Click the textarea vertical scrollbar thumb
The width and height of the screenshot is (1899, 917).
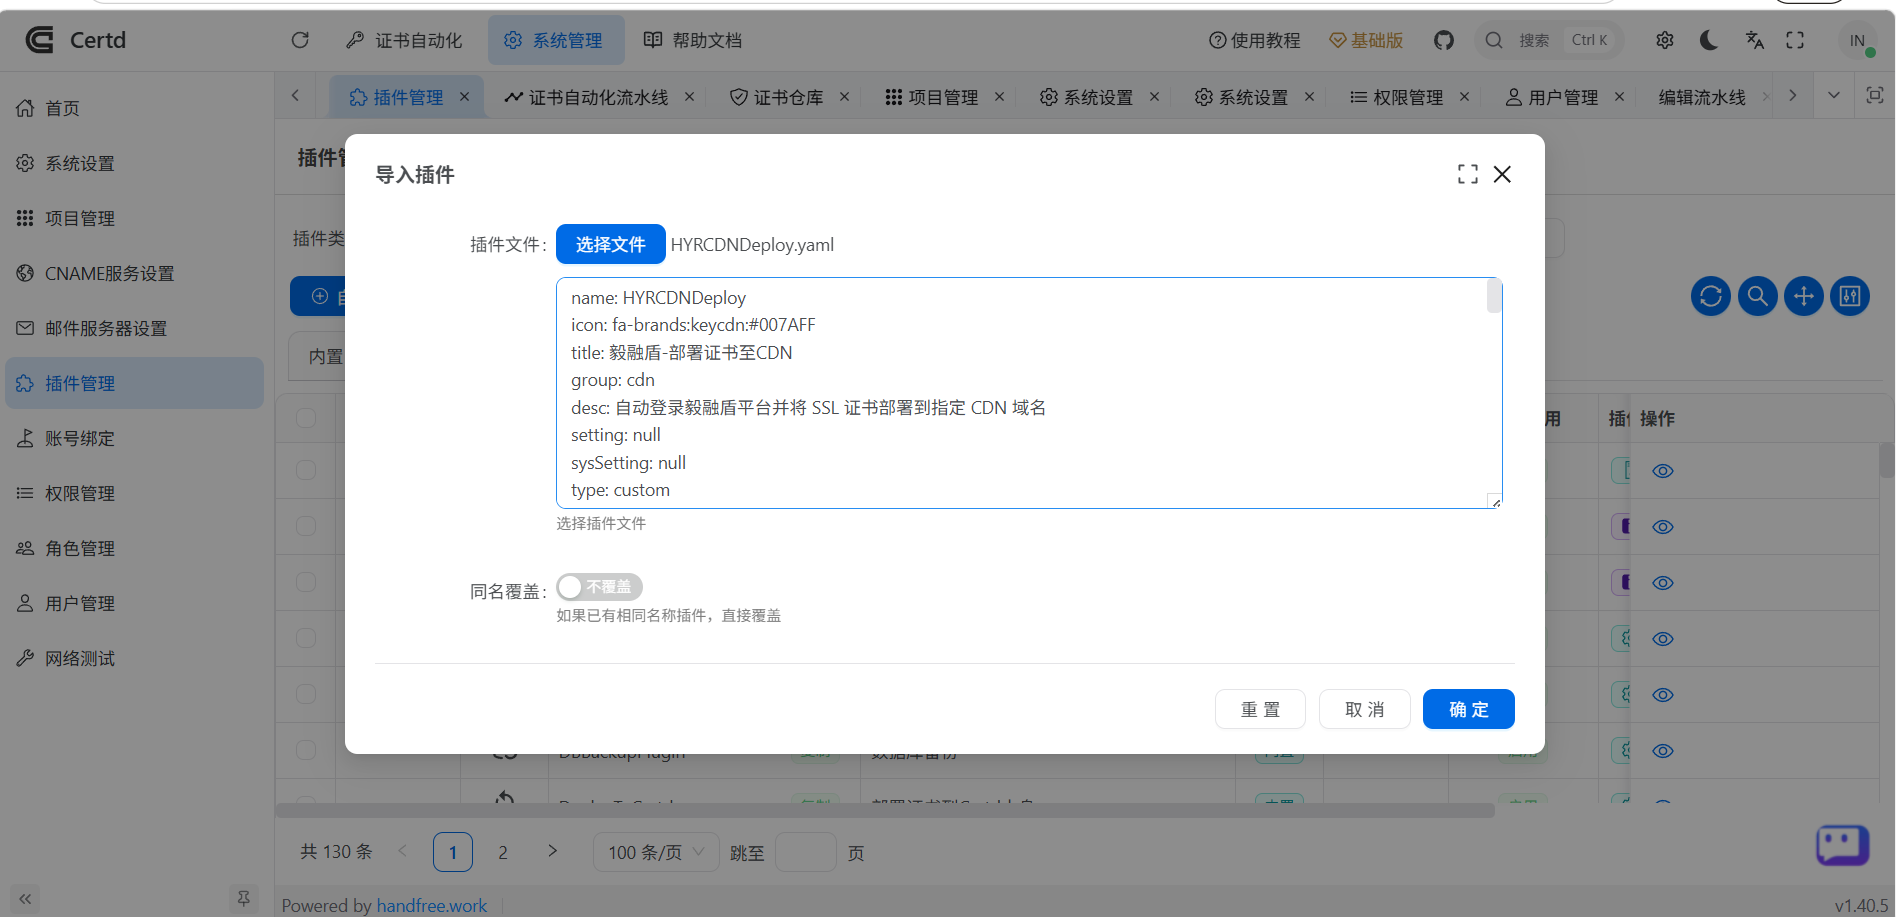(x=1494, y=296)
